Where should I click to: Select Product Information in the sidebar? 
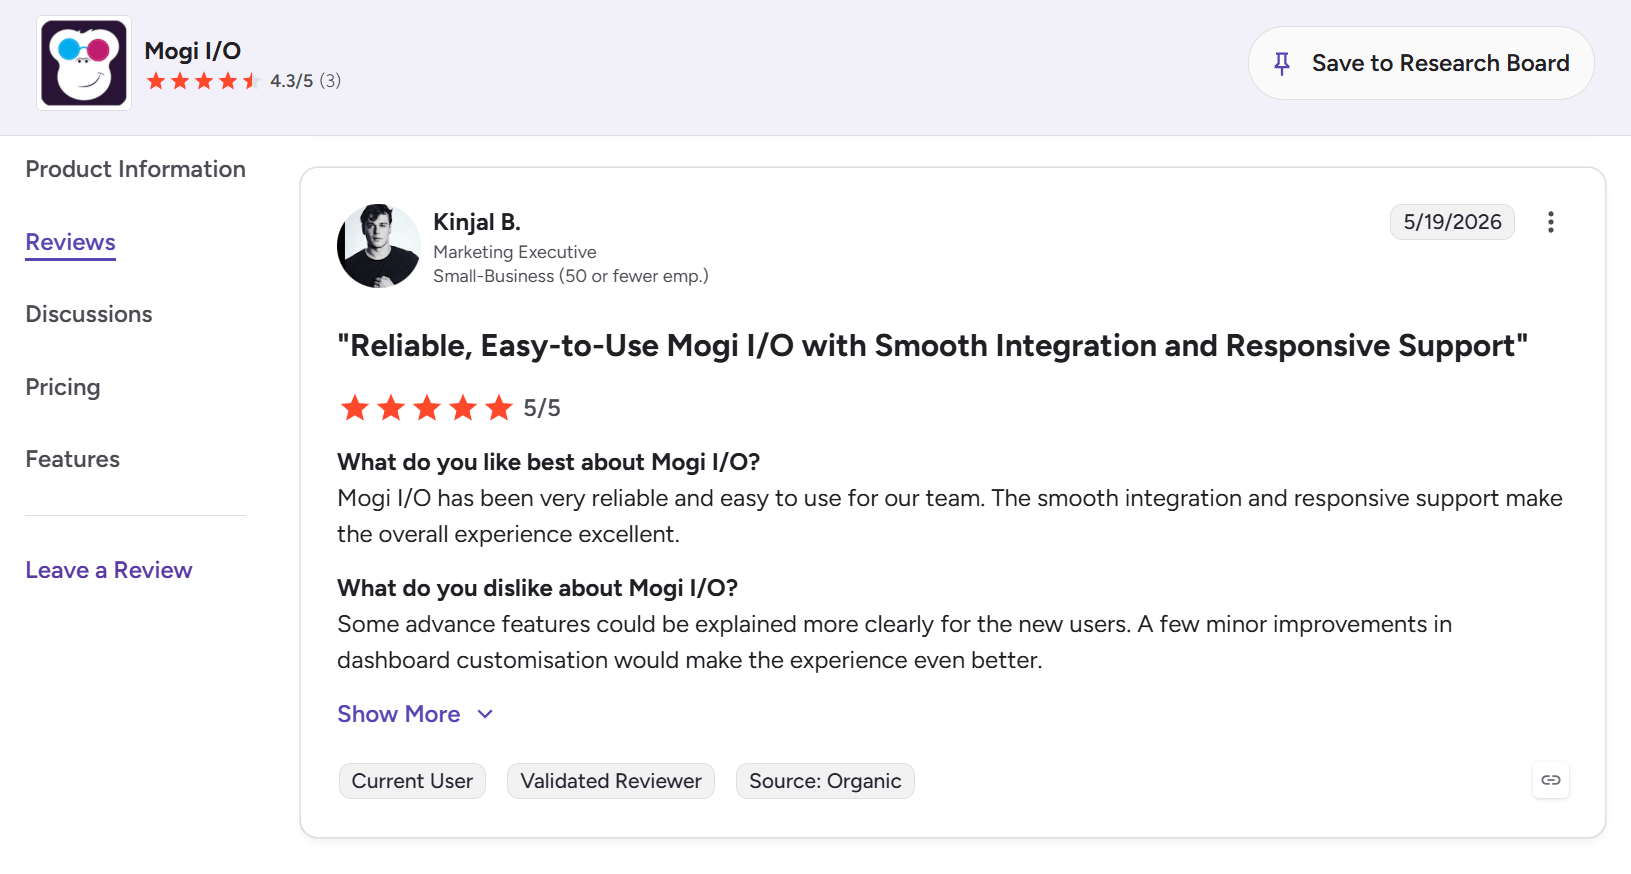pos(136,169)
